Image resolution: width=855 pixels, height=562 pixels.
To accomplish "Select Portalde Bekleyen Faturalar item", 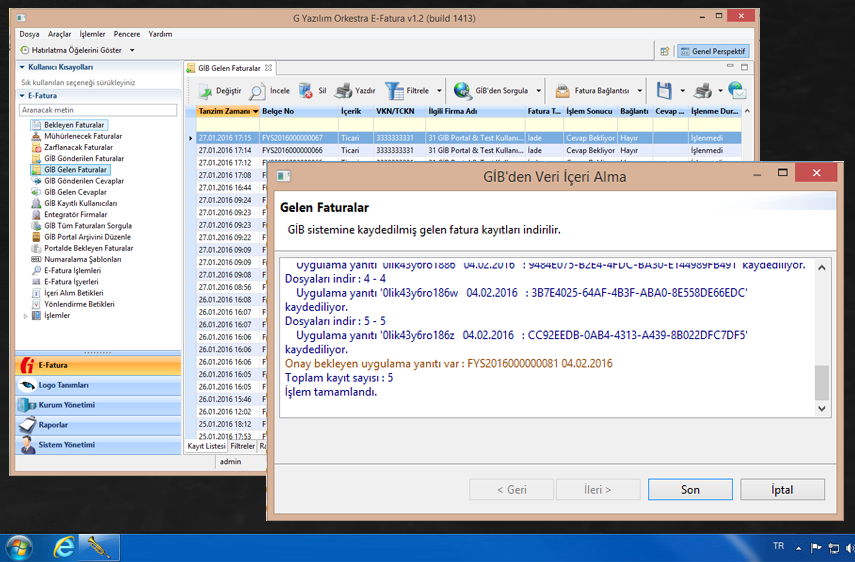I will pyautogui.click(x=88, y=248).
